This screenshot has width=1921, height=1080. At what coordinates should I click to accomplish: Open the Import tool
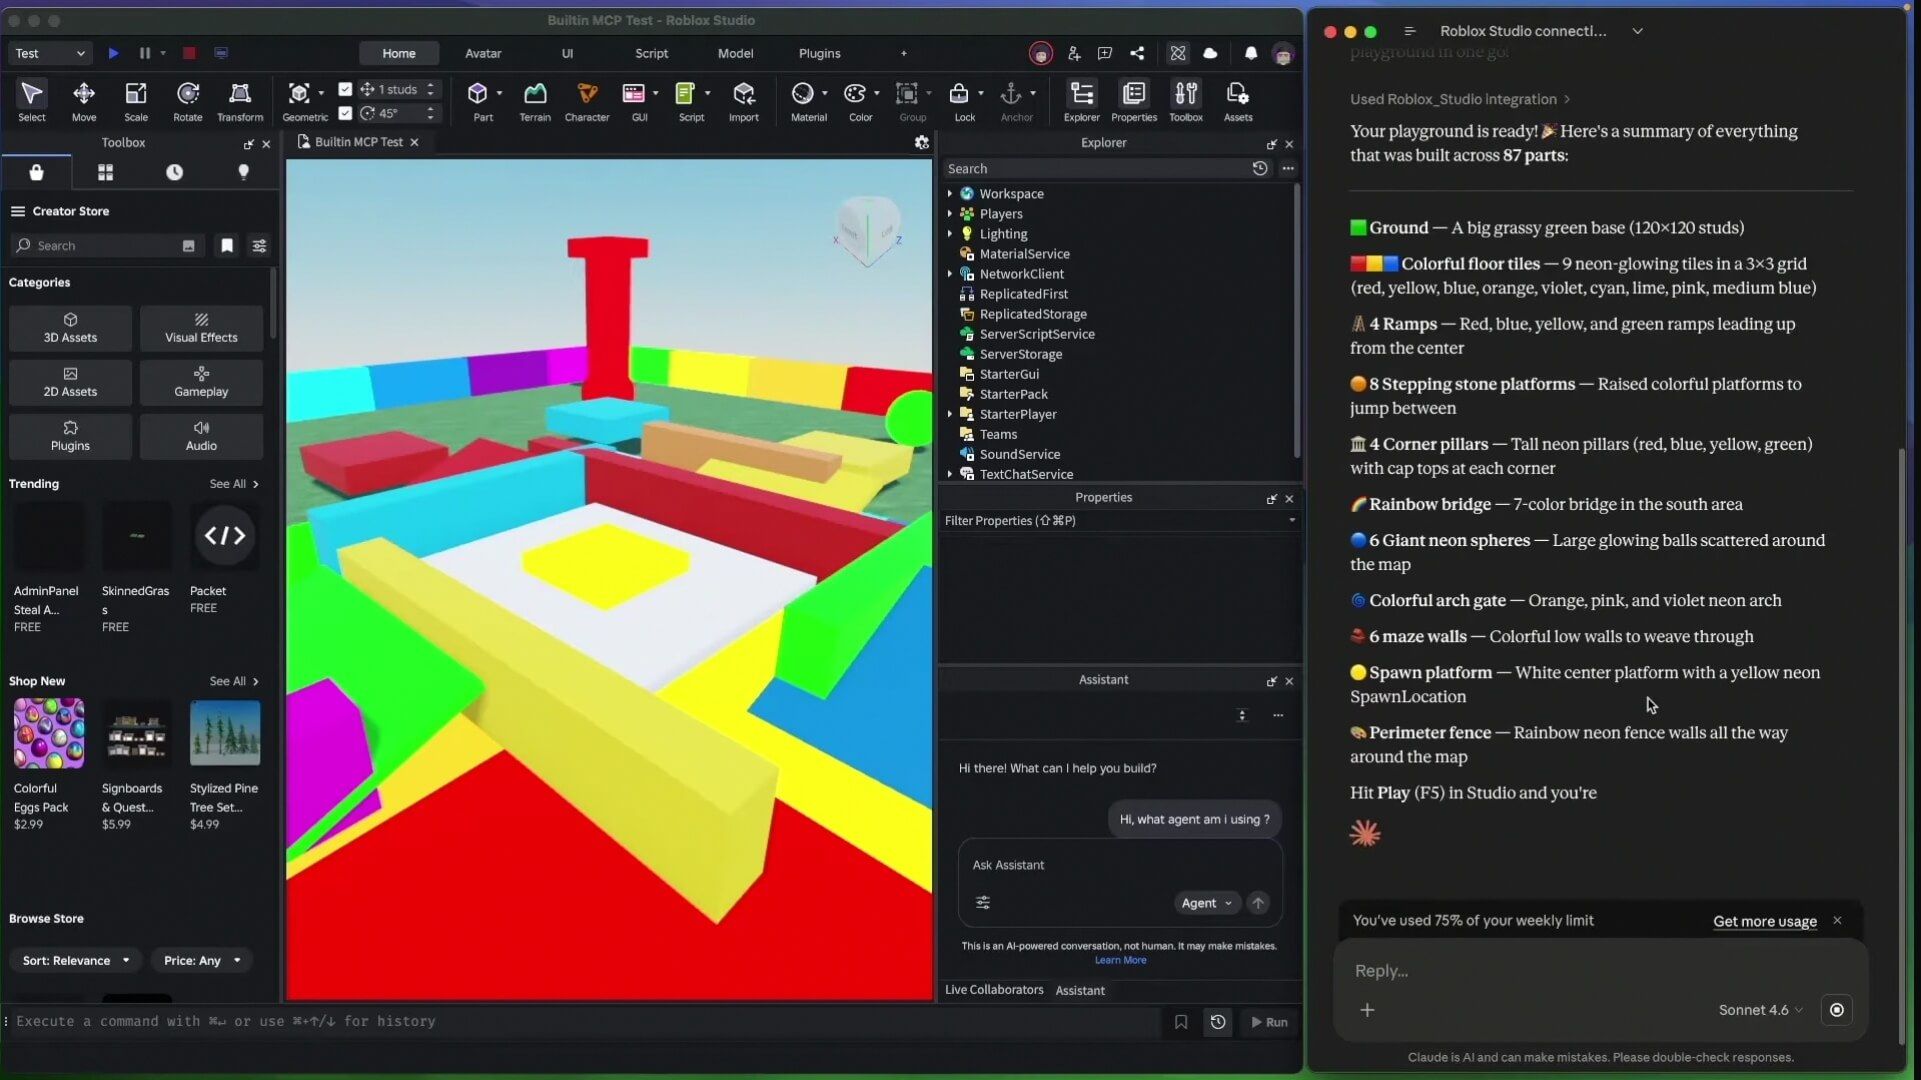point(744,100)
